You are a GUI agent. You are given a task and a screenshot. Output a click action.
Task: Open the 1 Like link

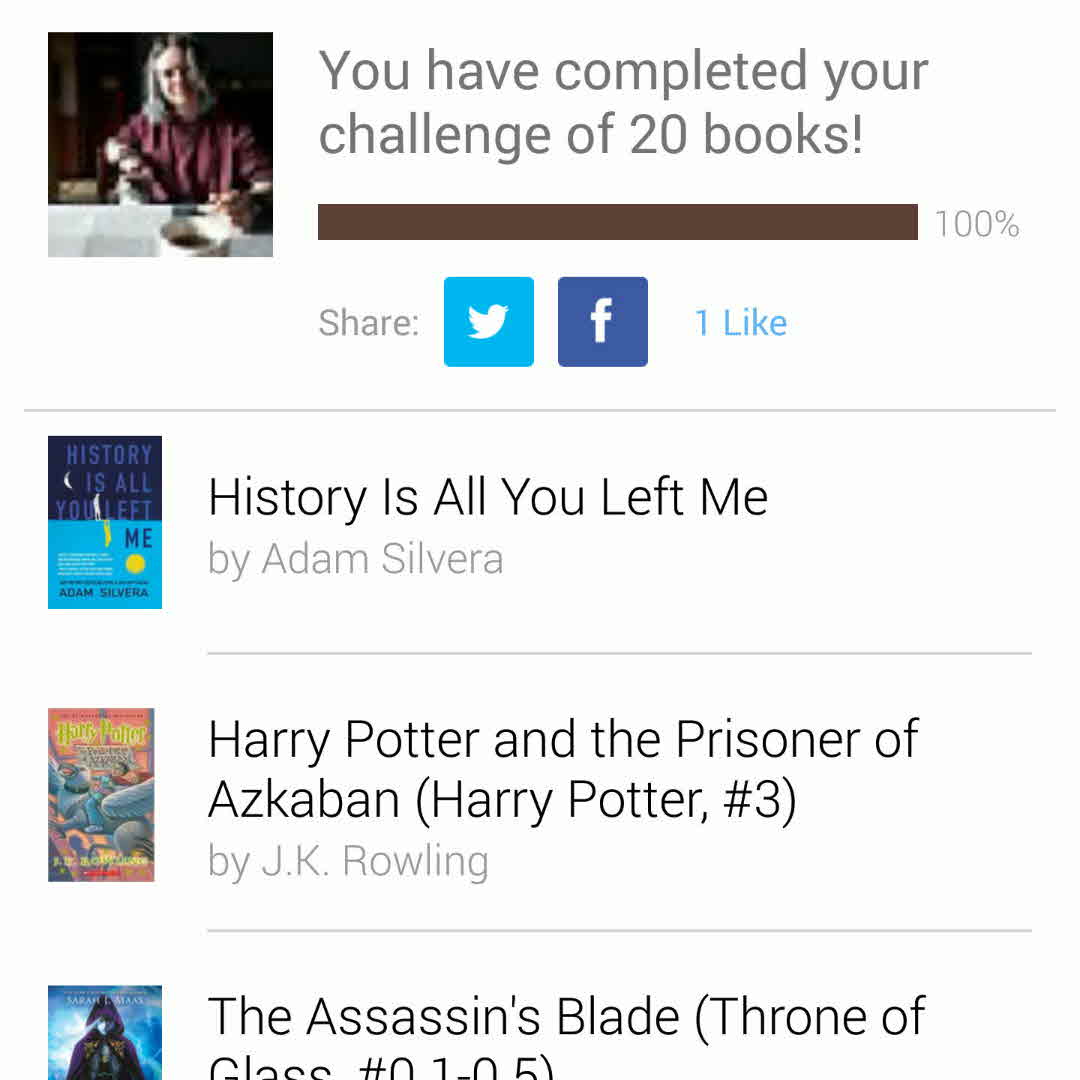click(x=741, y=323)
